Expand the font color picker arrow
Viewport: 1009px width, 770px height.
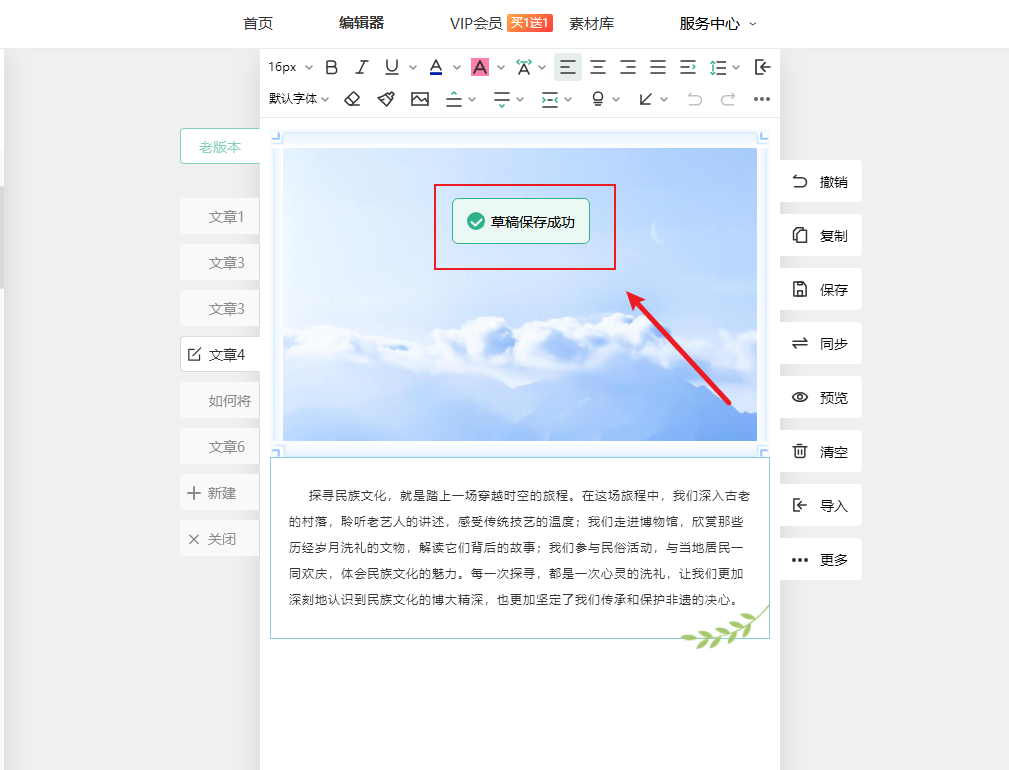[x=457, y=68]
